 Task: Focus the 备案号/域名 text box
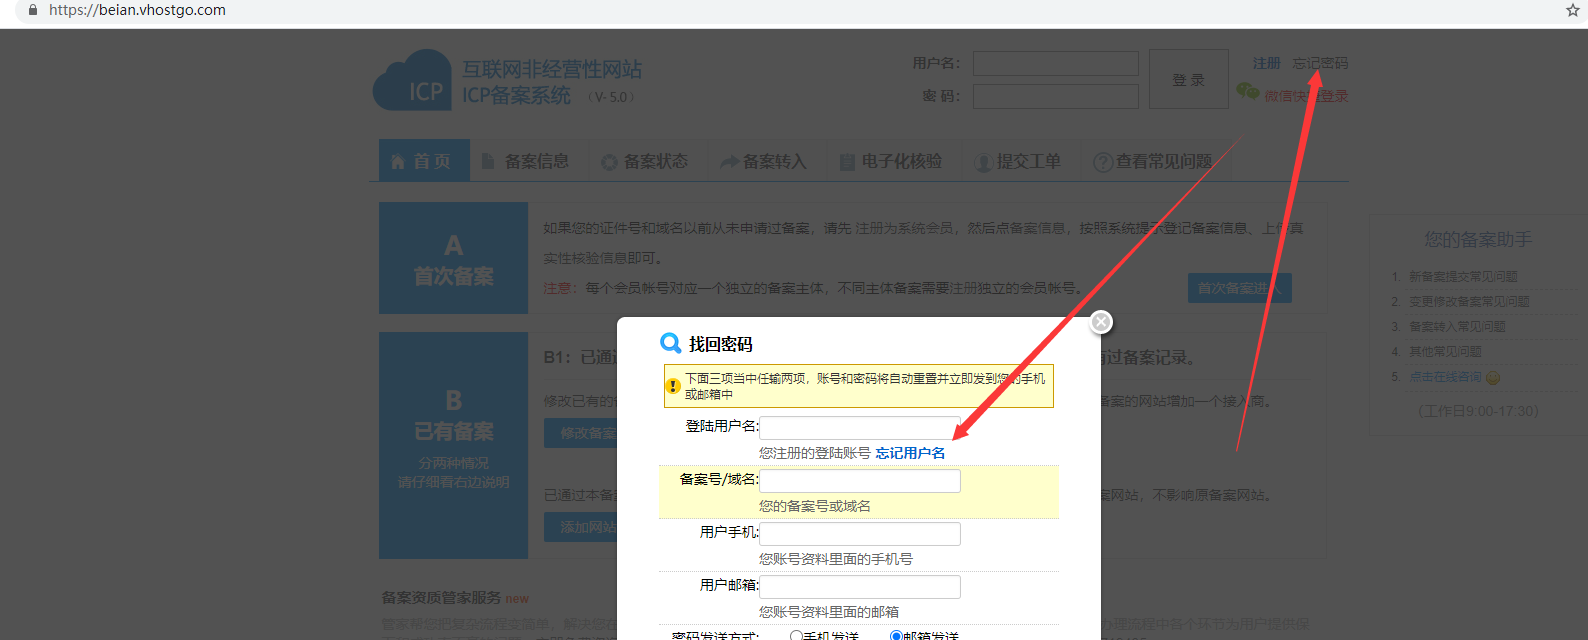860,481
